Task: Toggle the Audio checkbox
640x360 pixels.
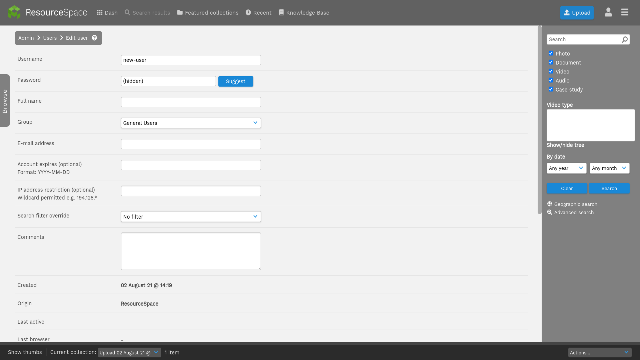Action: point(551,80)
